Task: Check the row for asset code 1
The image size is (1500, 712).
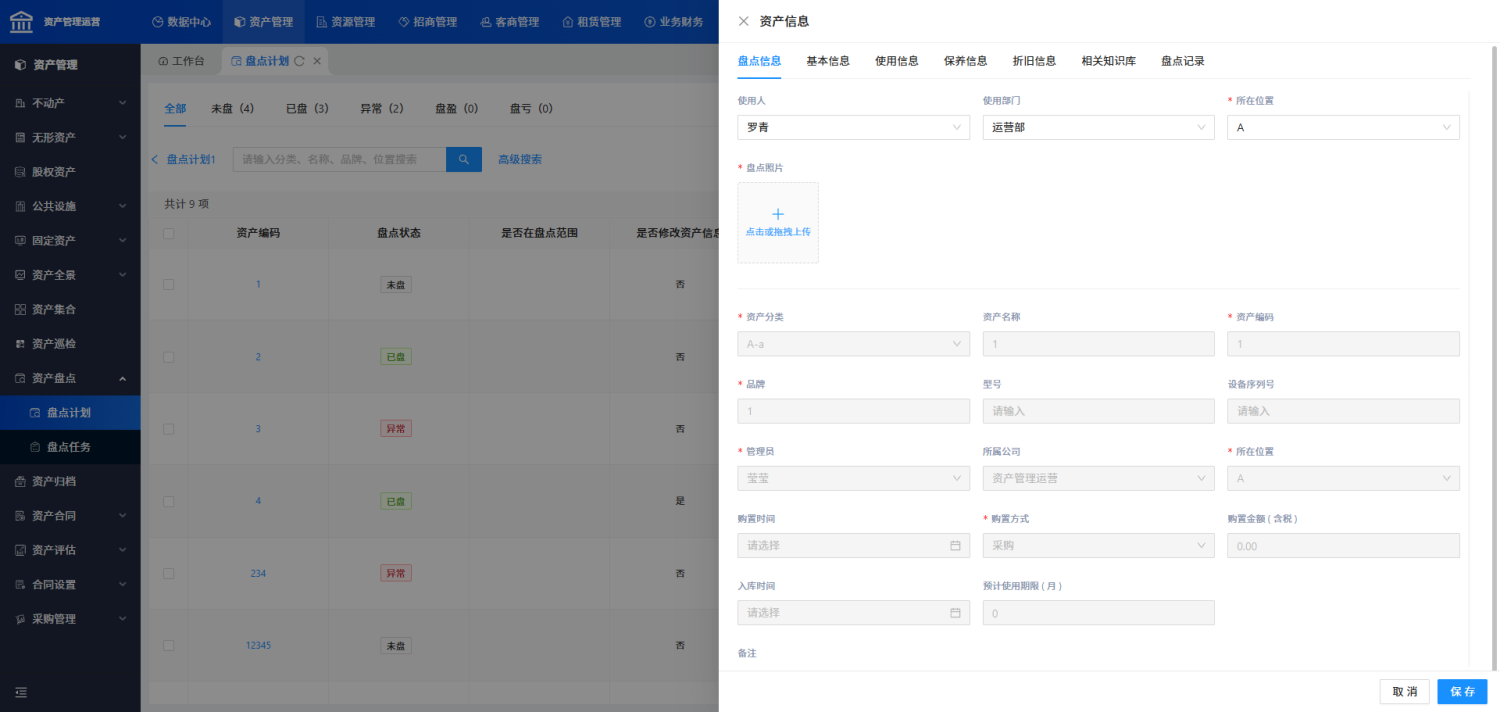Action: [168, 284]
